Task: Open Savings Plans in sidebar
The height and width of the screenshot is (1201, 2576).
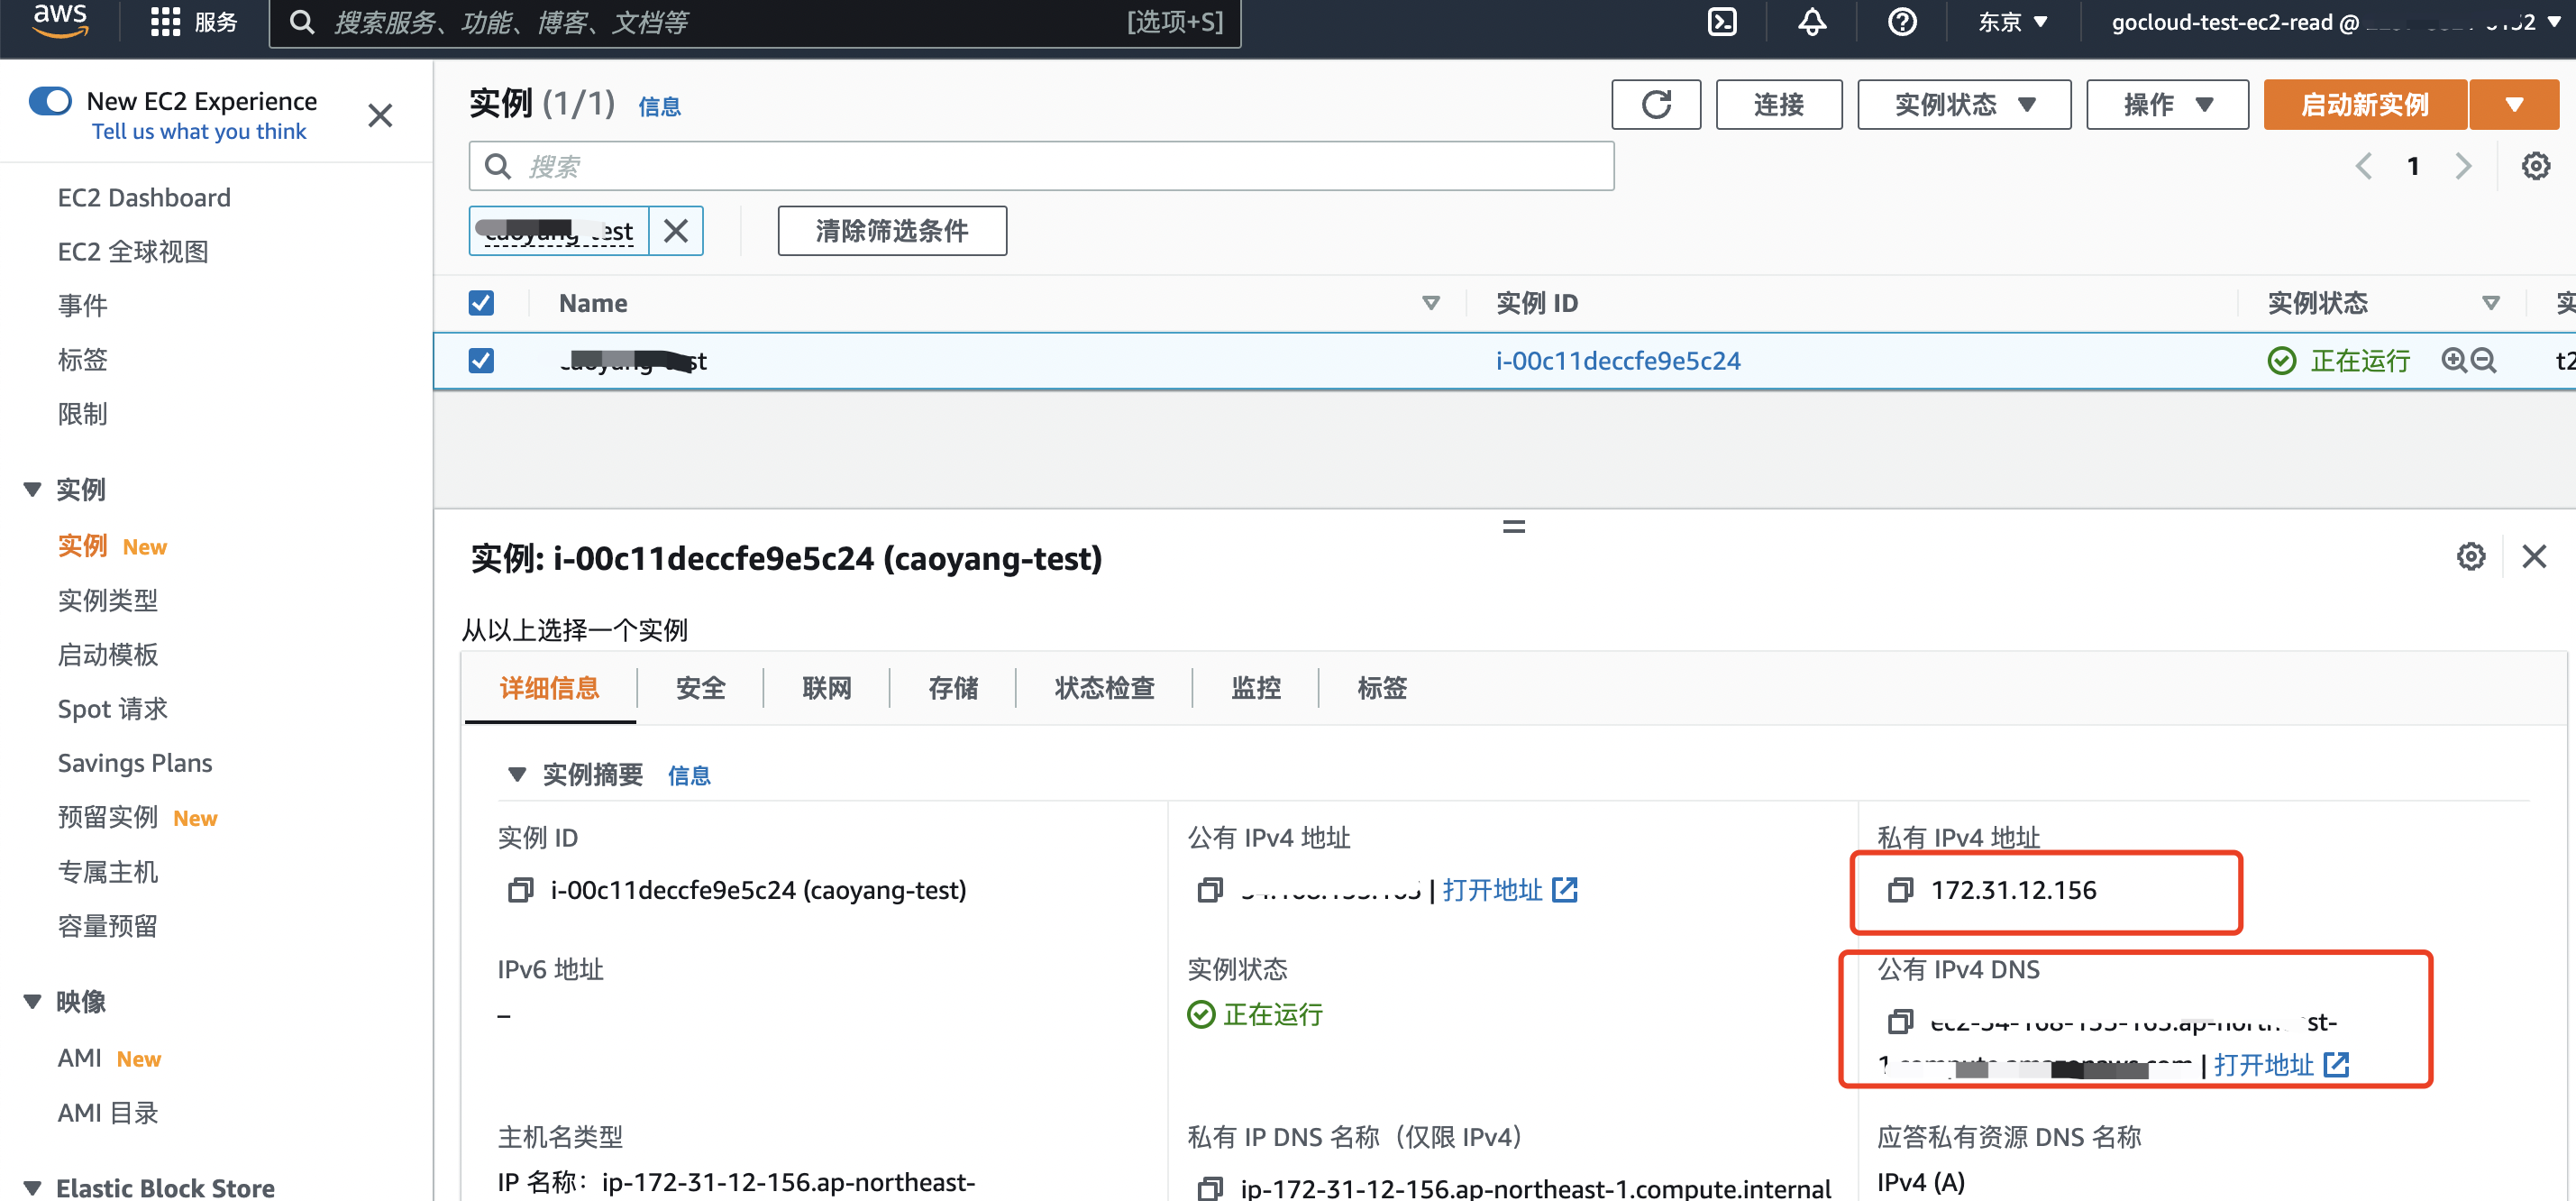Action: click(135, 763)
